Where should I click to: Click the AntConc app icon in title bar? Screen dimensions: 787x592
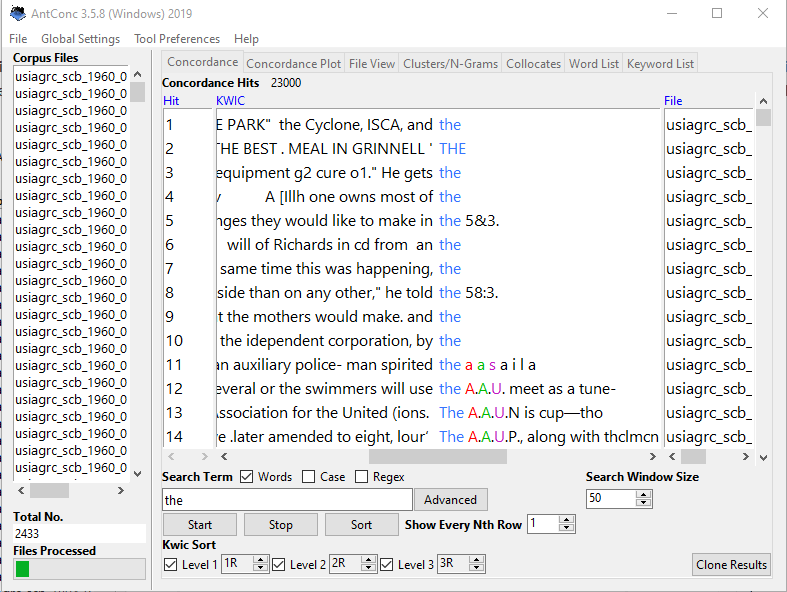[x=14, y=14]
